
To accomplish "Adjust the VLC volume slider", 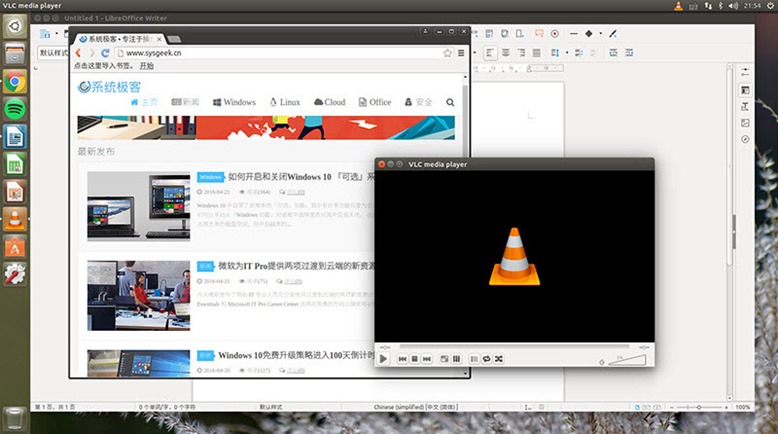I will (630, 358).
